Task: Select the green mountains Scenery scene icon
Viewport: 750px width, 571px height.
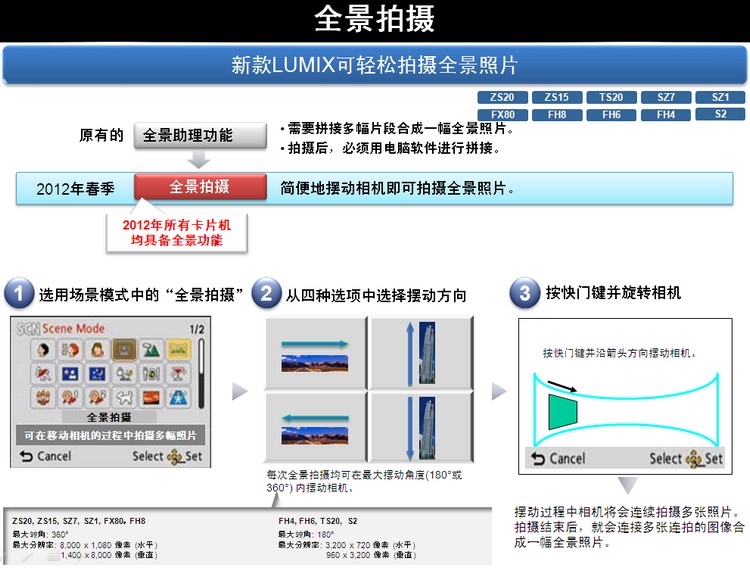Action: pos(151,350)
